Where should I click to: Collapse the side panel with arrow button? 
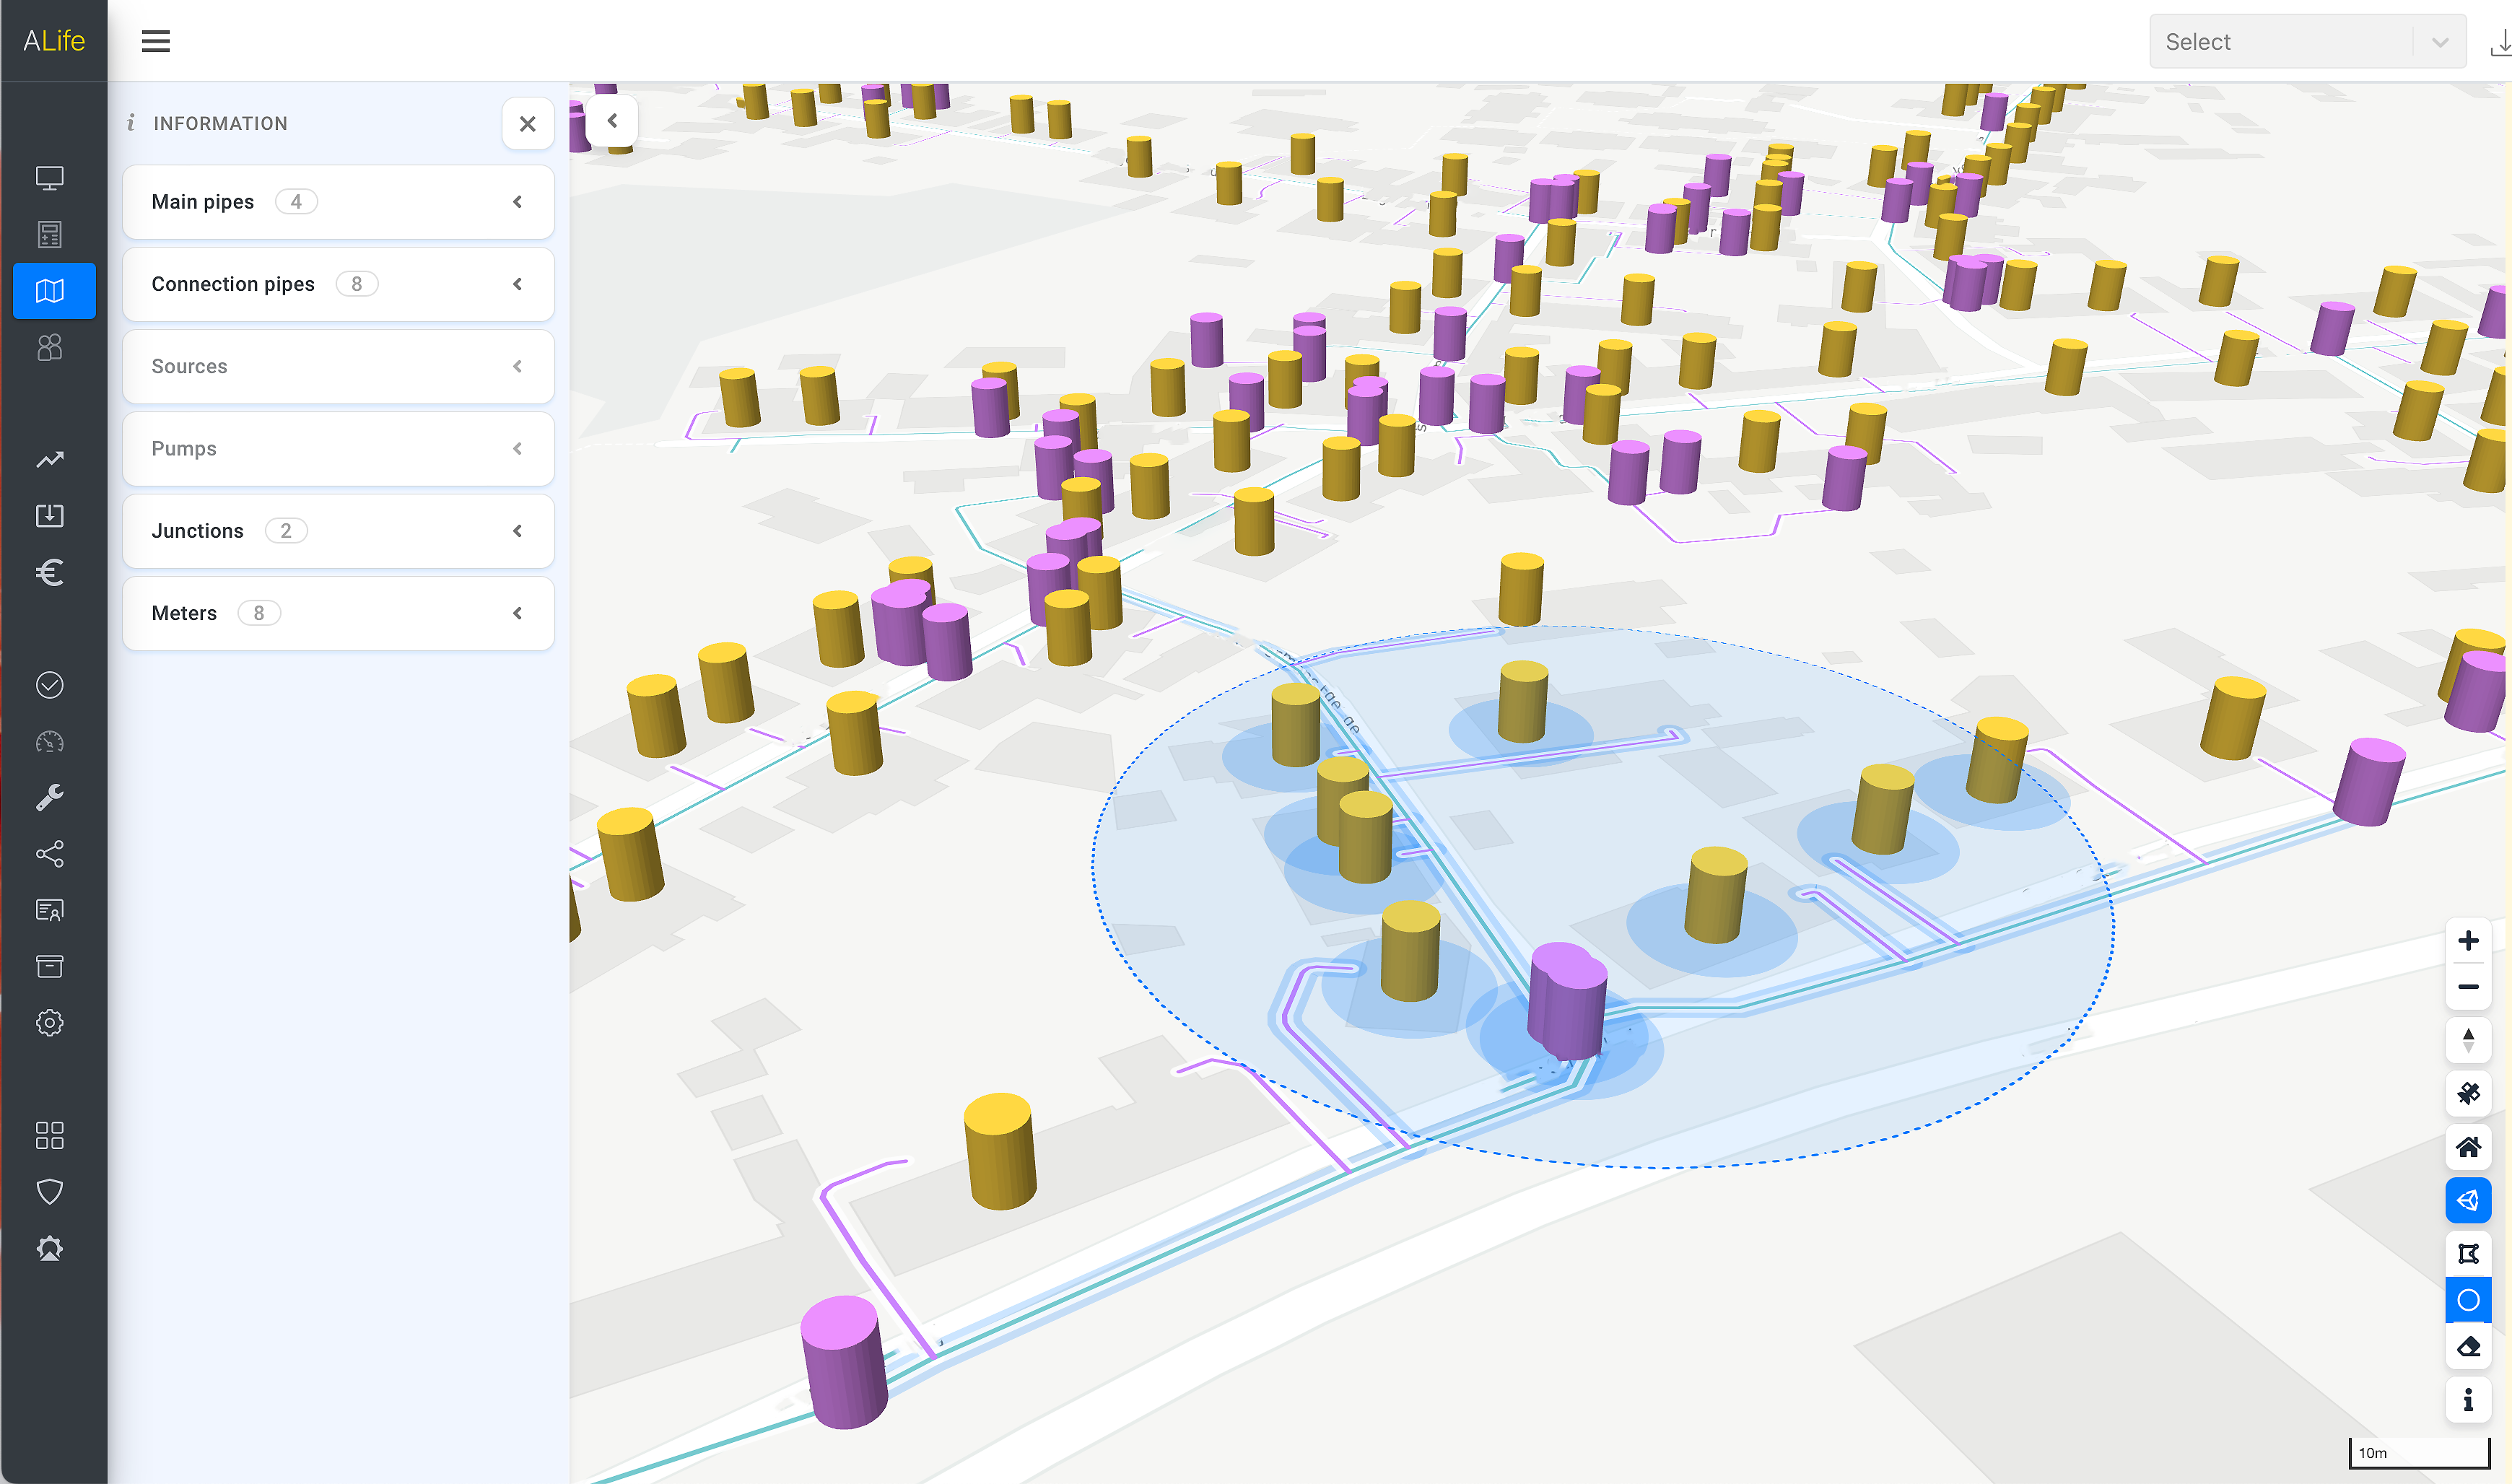612,121
